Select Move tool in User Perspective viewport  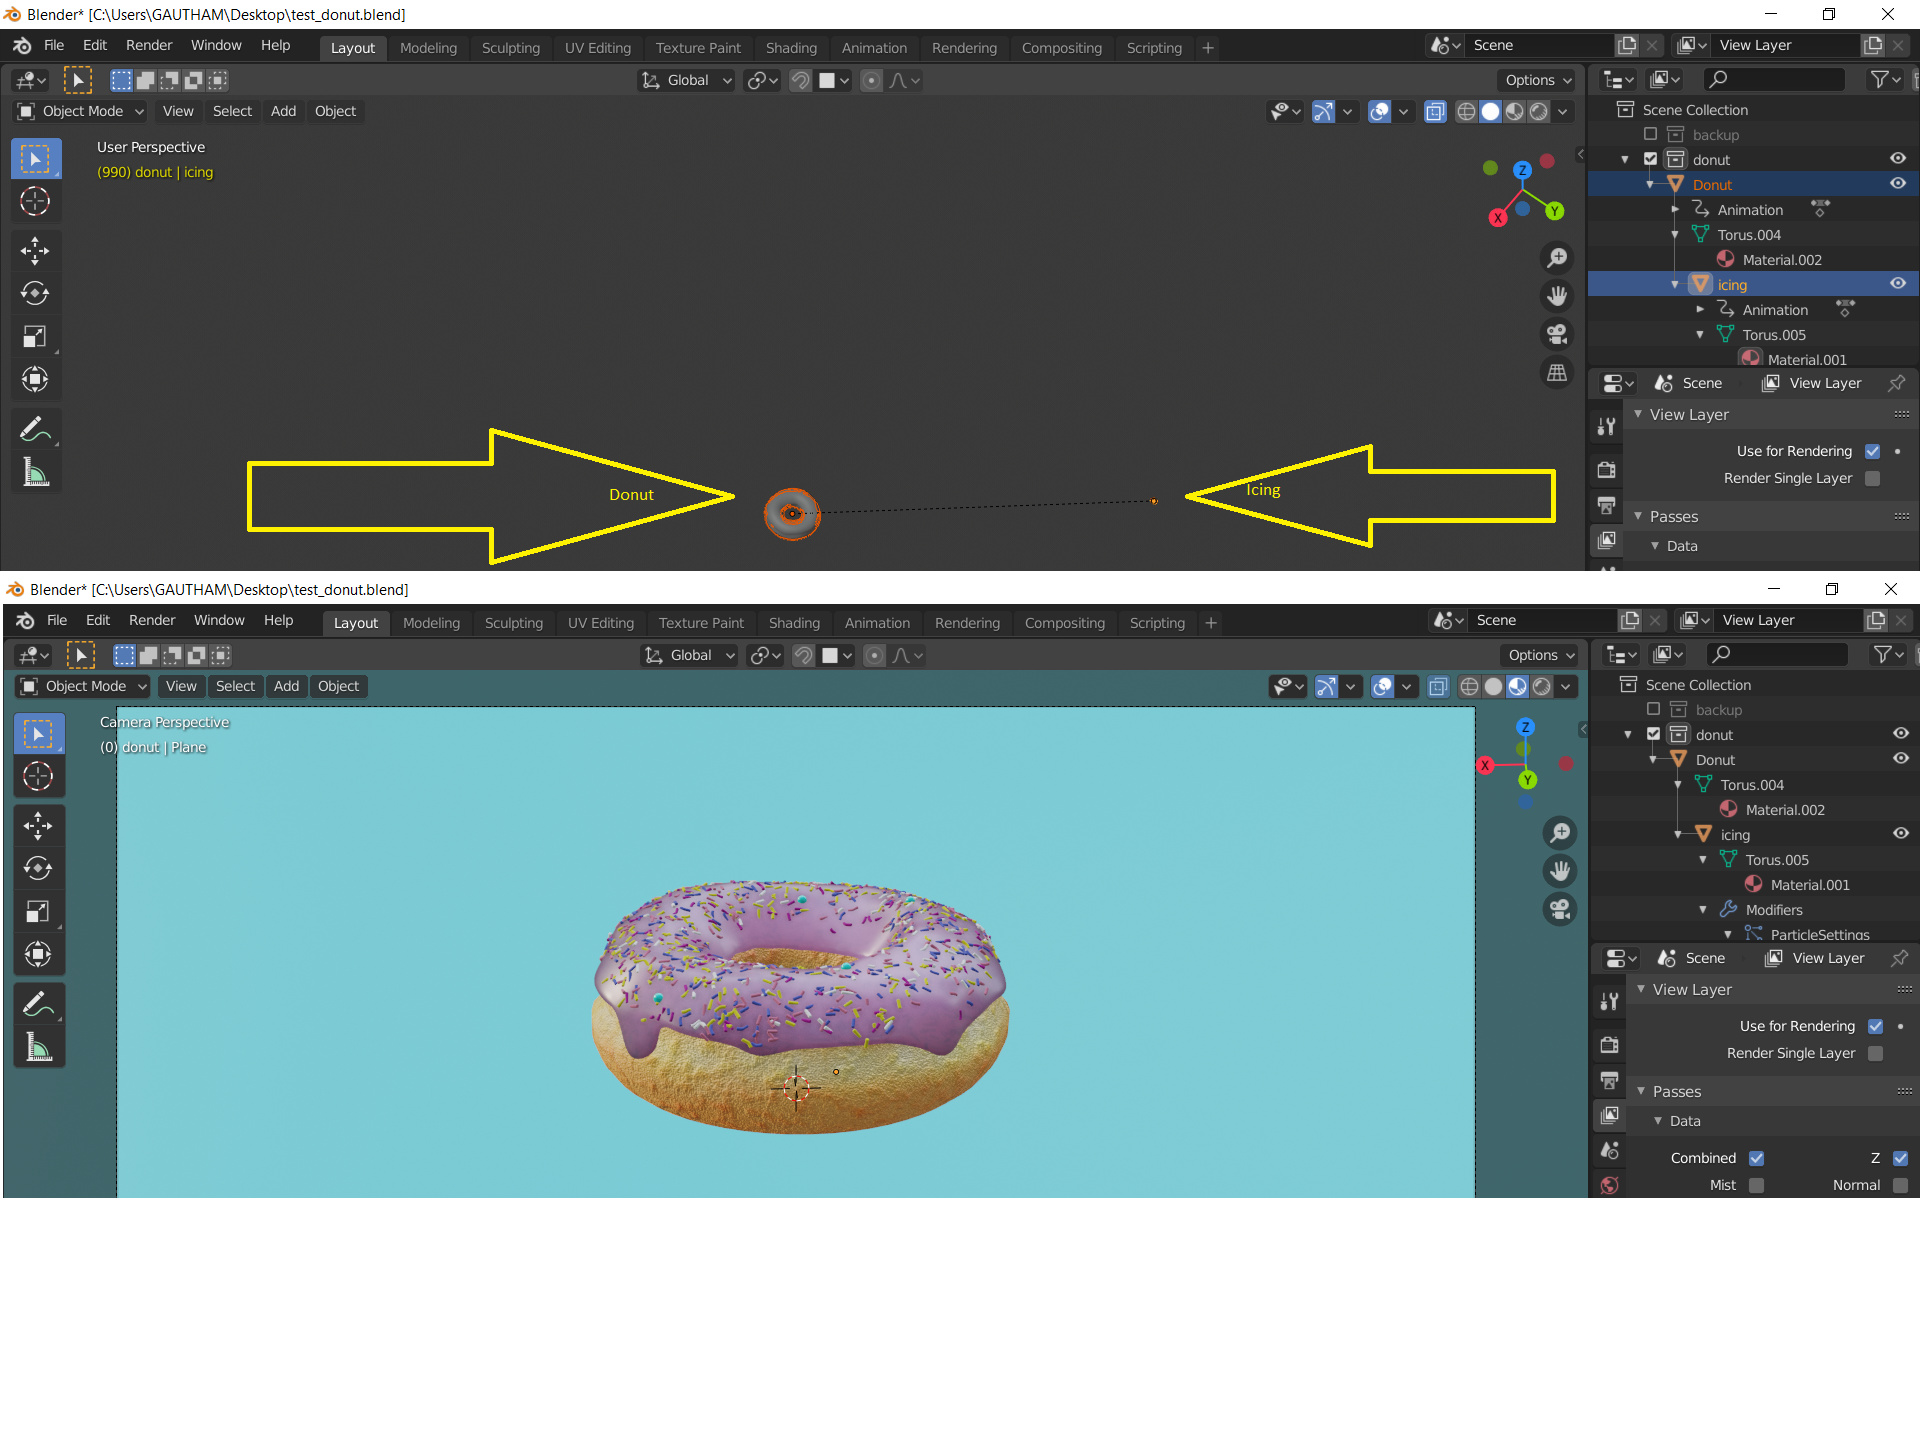[35, 250]
